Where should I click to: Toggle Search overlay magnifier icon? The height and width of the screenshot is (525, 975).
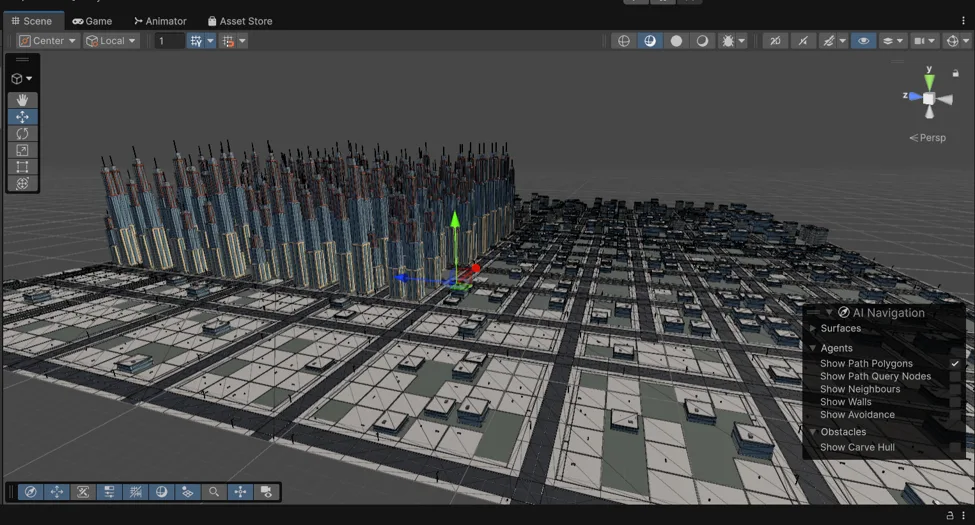(x=213, y=492)
